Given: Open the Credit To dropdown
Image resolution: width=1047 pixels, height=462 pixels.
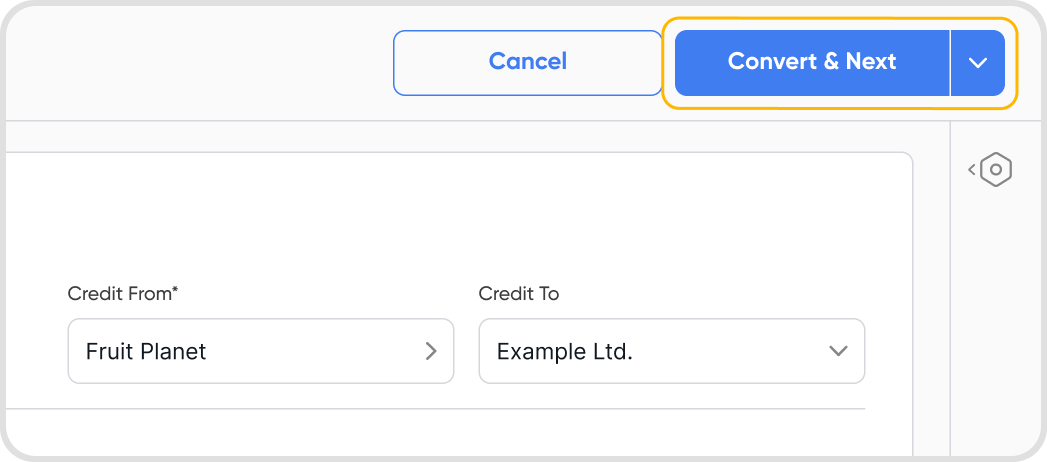Looking at the screenshot, I should (671, 351).
